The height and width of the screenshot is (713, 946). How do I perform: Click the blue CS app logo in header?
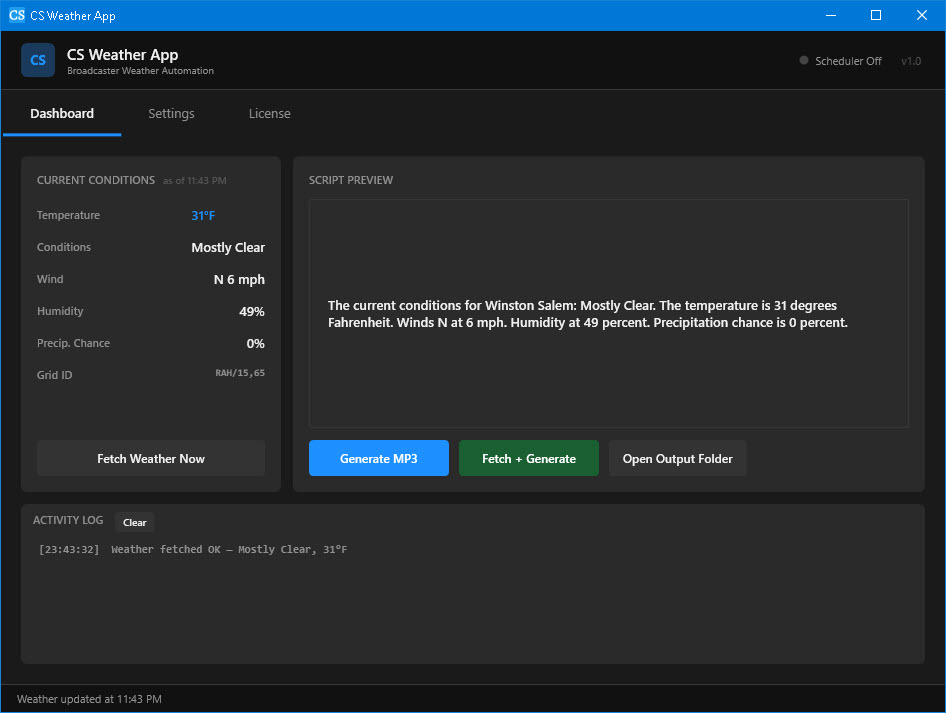coord(38,60)
